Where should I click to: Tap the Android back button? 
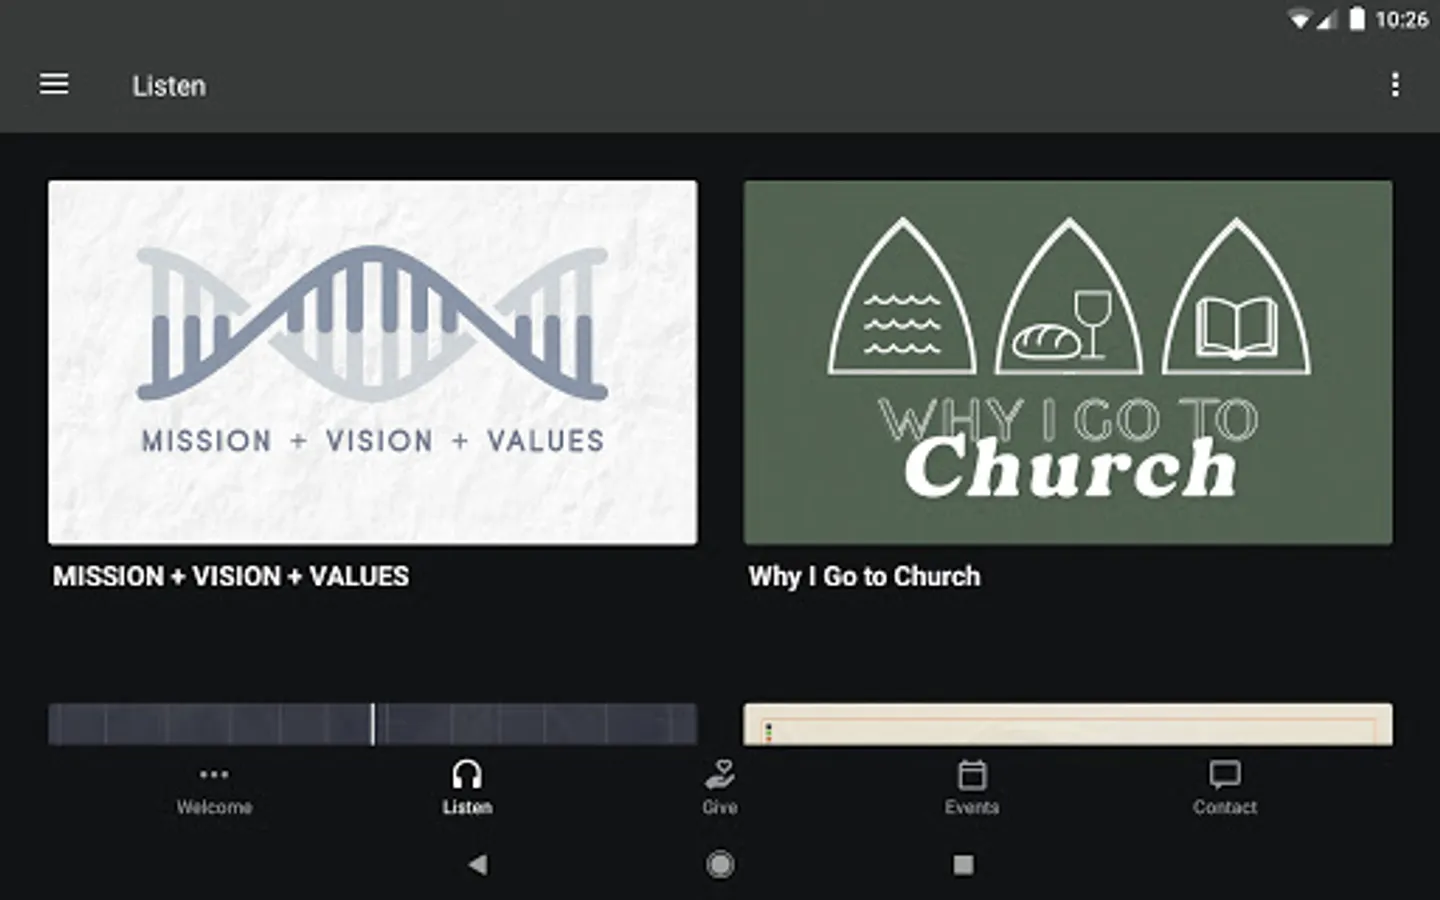pos(478,864)
